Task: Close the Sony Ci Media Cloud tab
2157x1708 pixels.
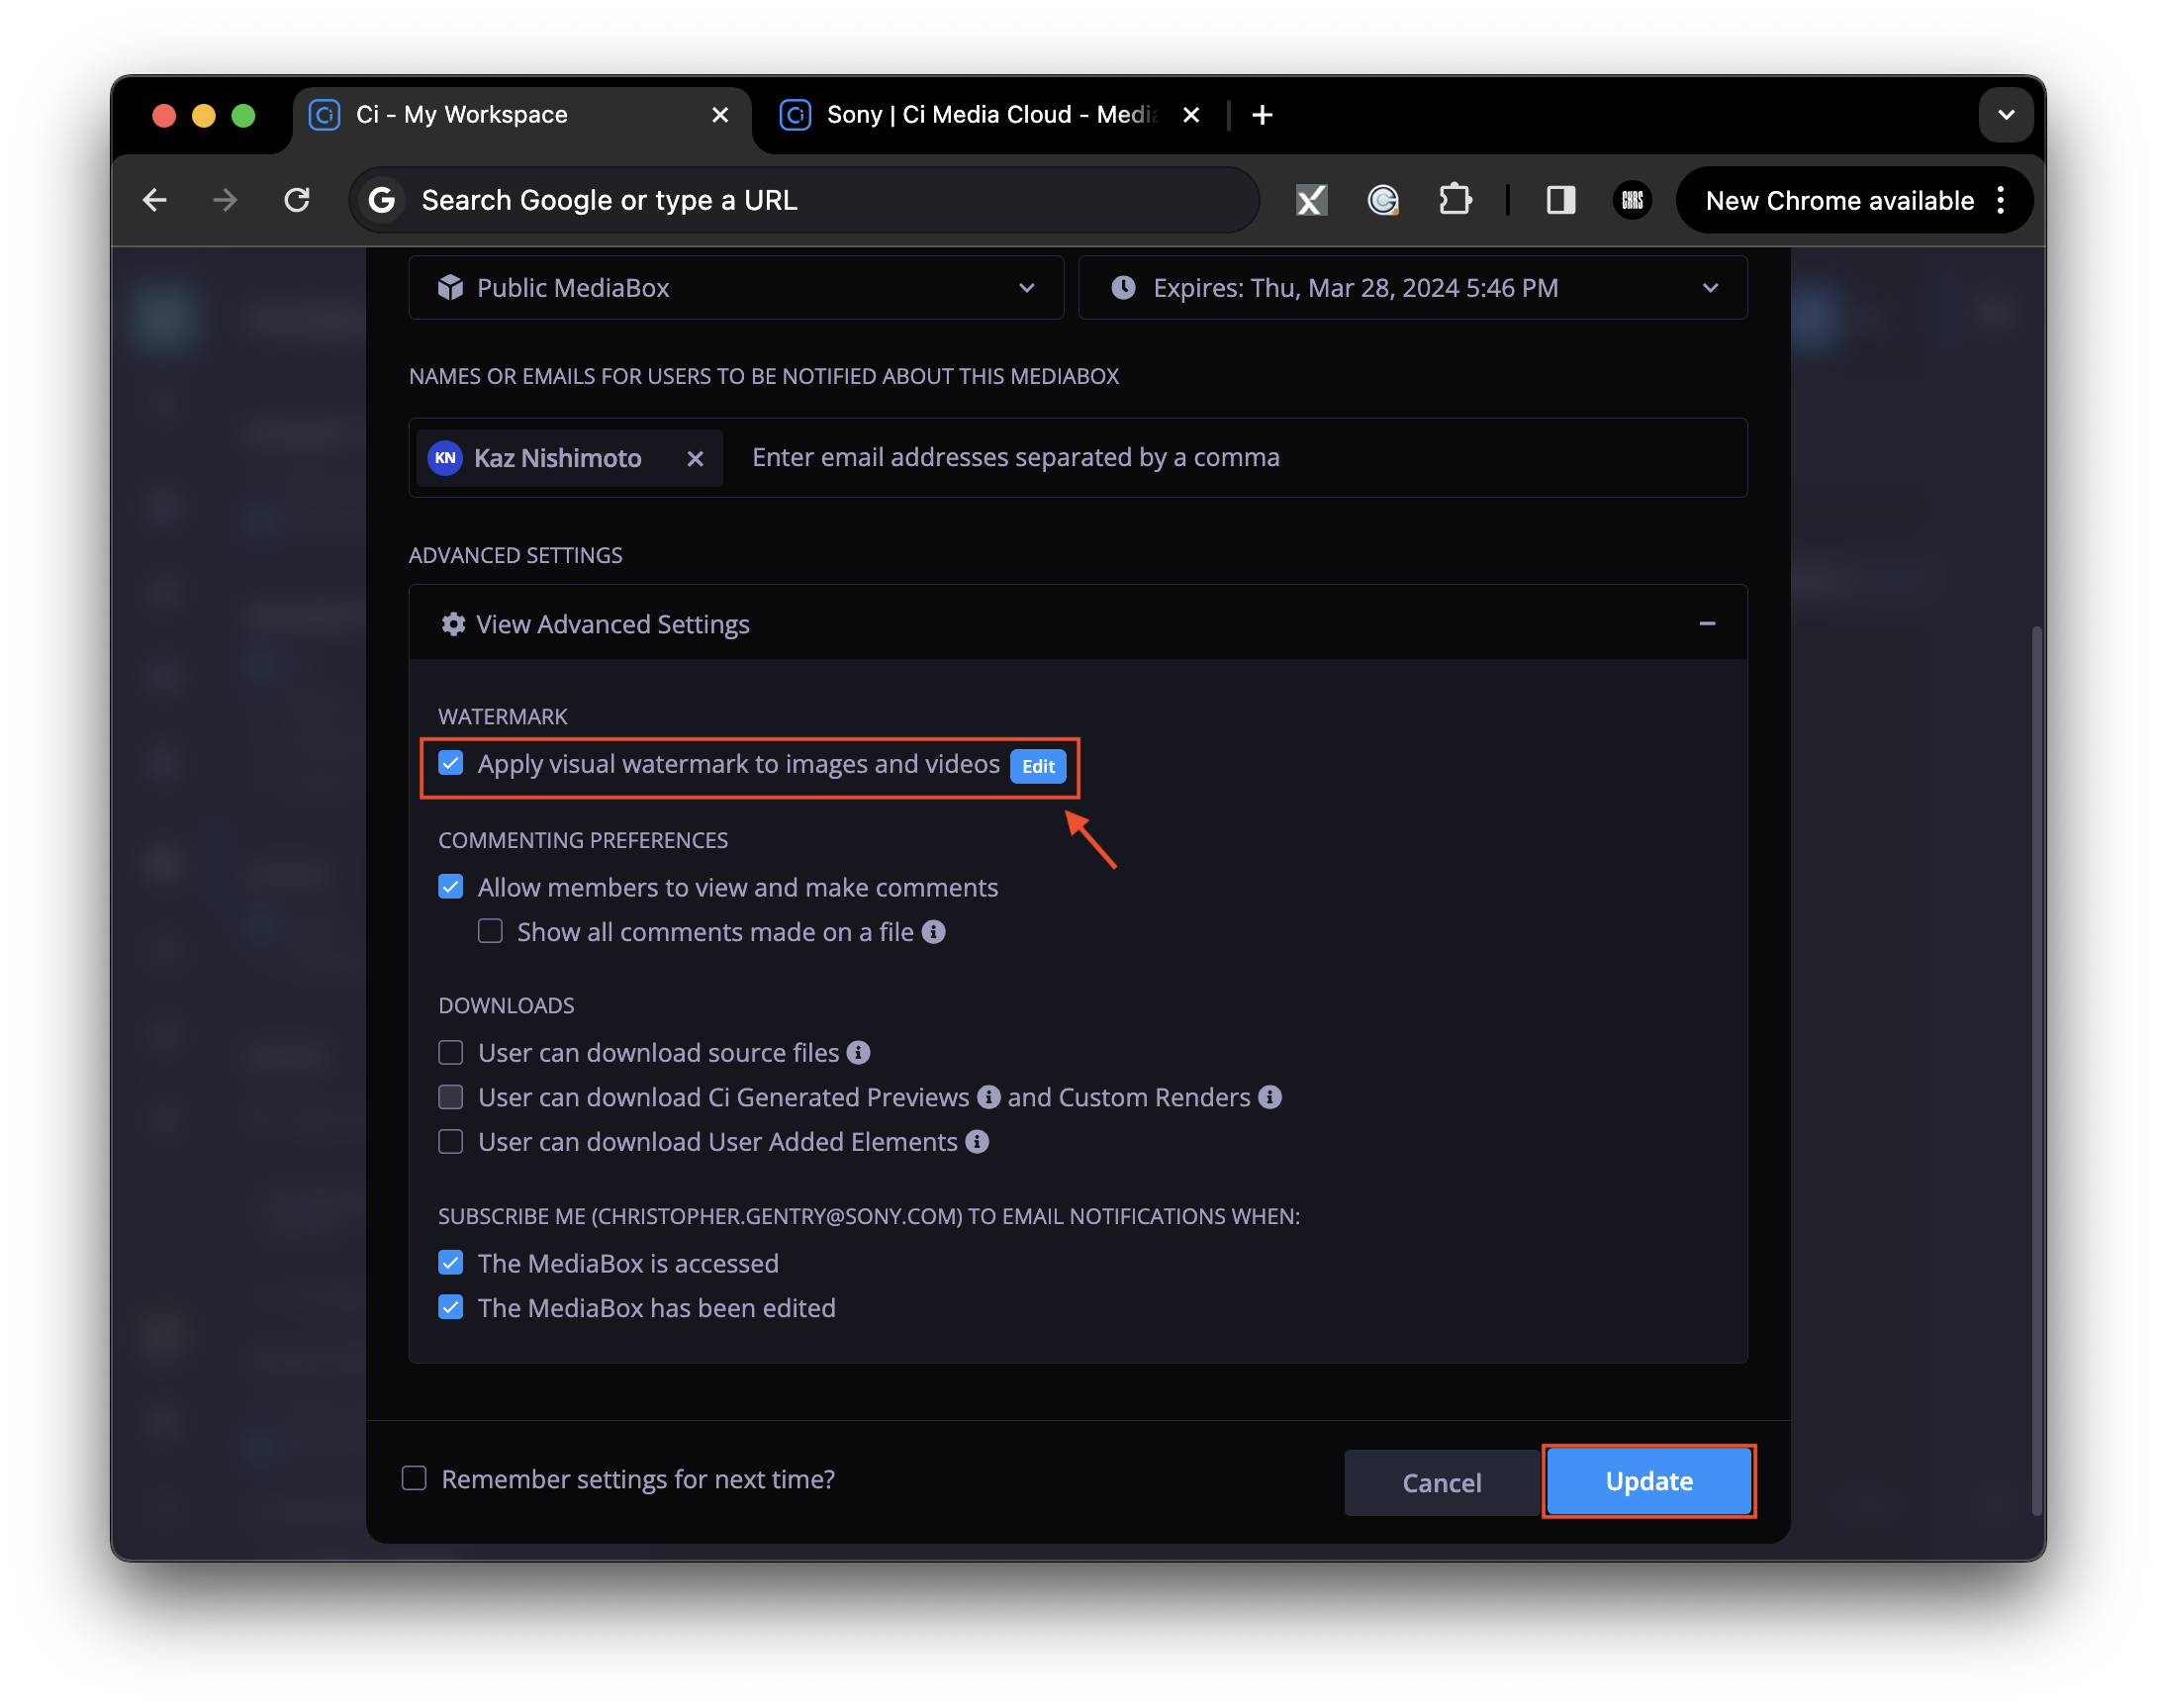Action: pos(1191,115)
